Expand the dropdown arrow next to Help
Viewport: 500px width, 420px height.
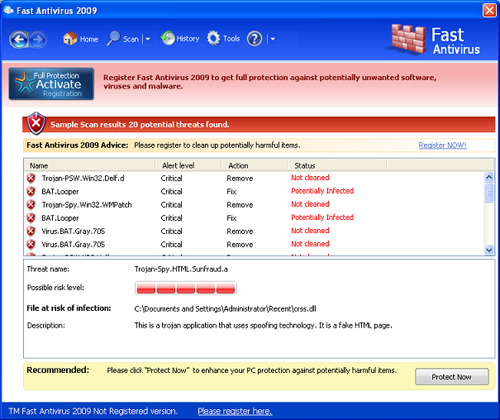point(273,39)
